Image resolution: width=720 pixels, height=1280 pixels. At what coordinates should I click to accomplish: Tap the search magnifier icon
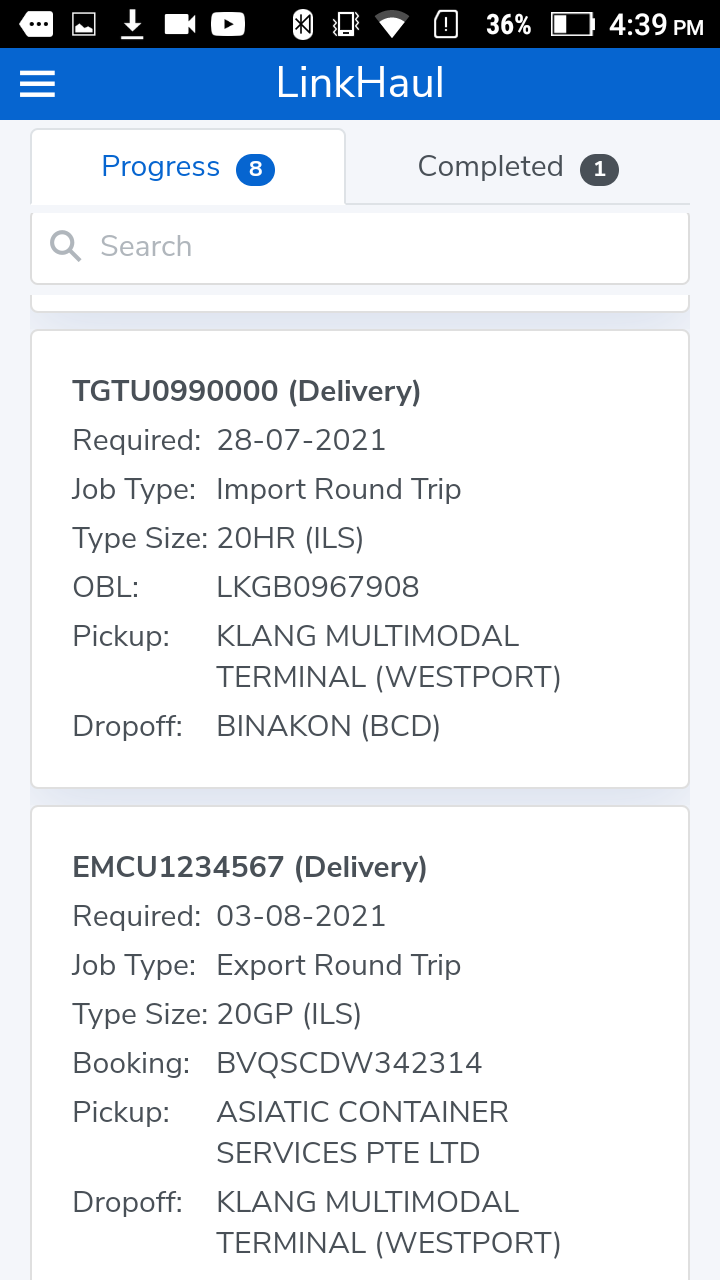[x=66, y=246]
